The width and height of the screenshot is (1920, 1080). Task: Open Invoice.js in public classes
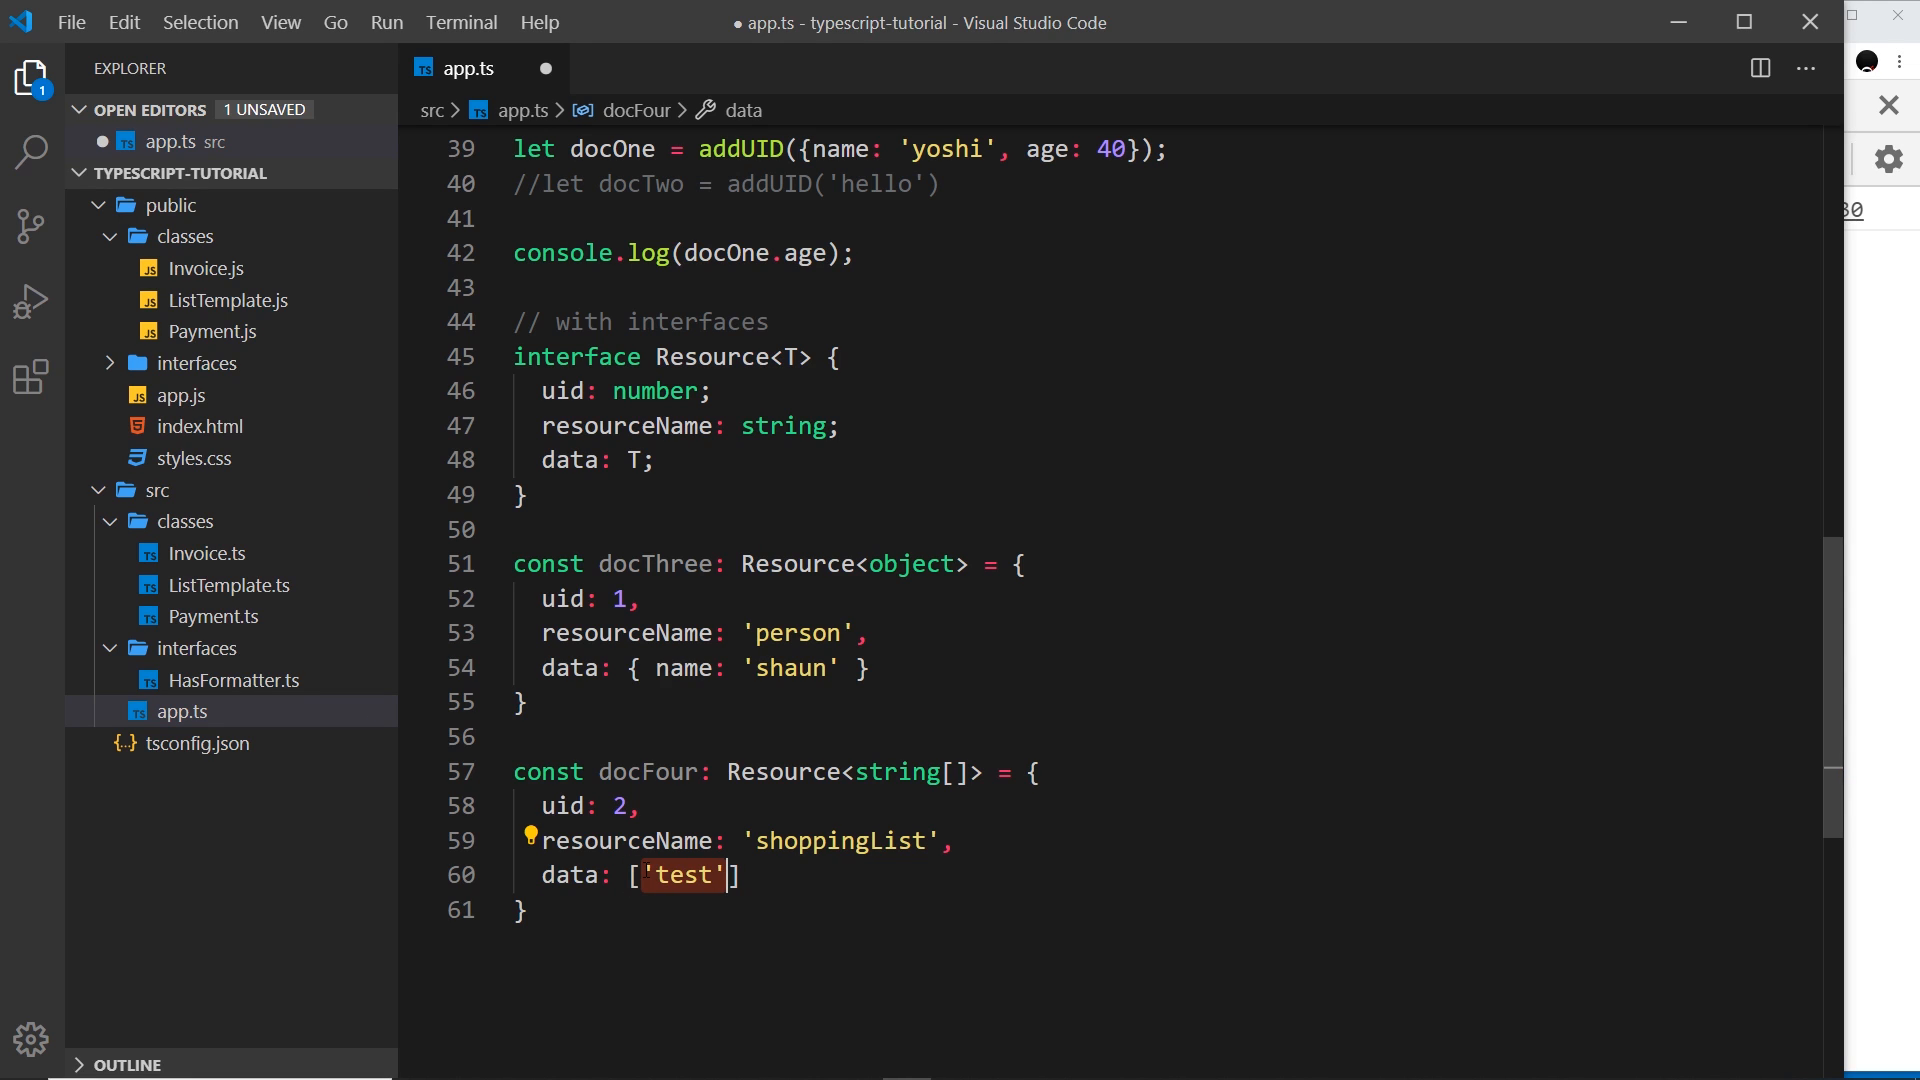[206, 268]
